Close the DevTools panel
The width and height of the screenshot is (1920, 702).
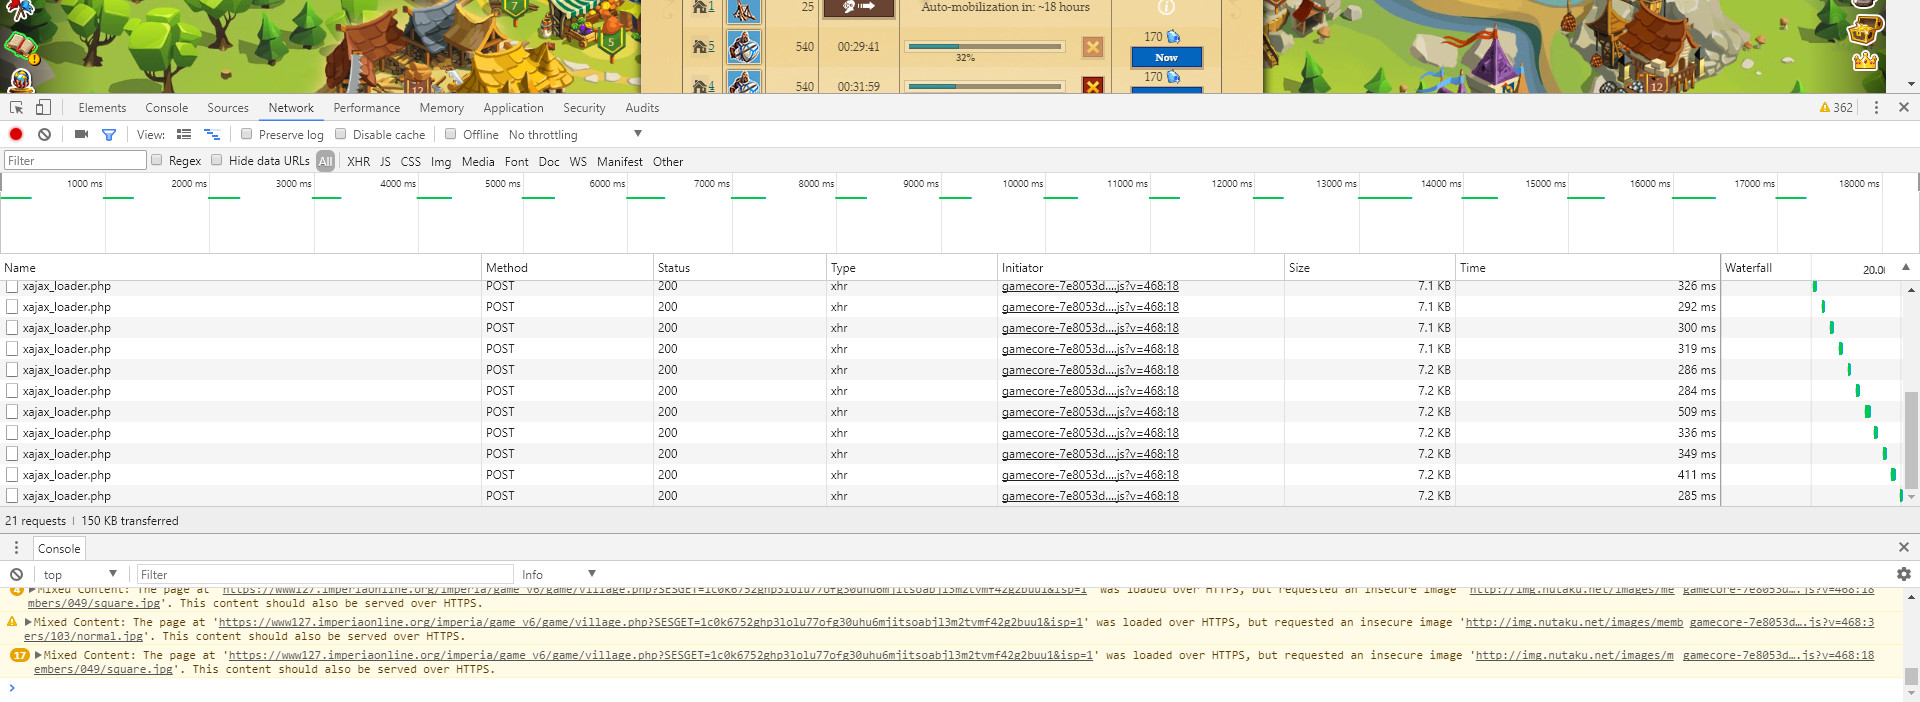(x=1904, y=107)
